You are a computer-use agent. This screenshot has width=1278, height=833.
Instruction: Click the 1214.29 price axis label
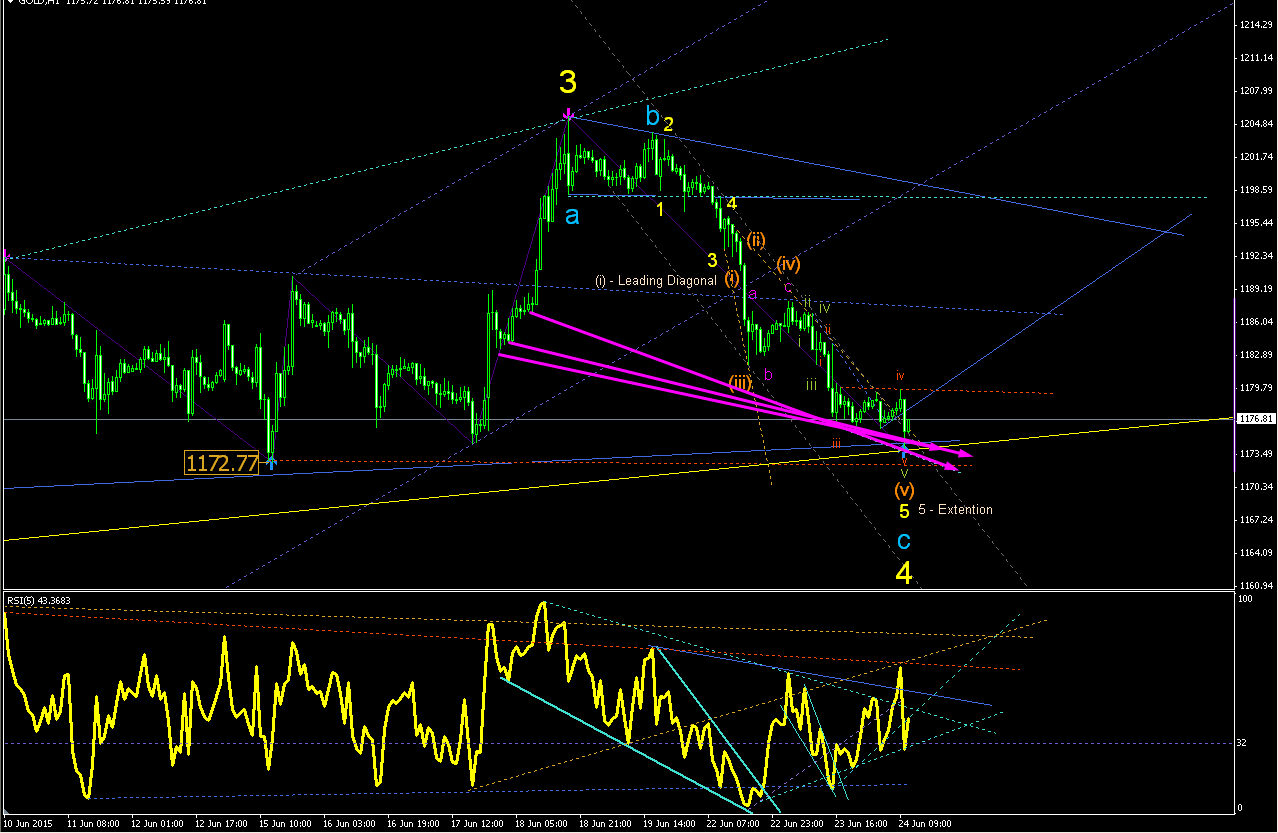(1257, 25)
